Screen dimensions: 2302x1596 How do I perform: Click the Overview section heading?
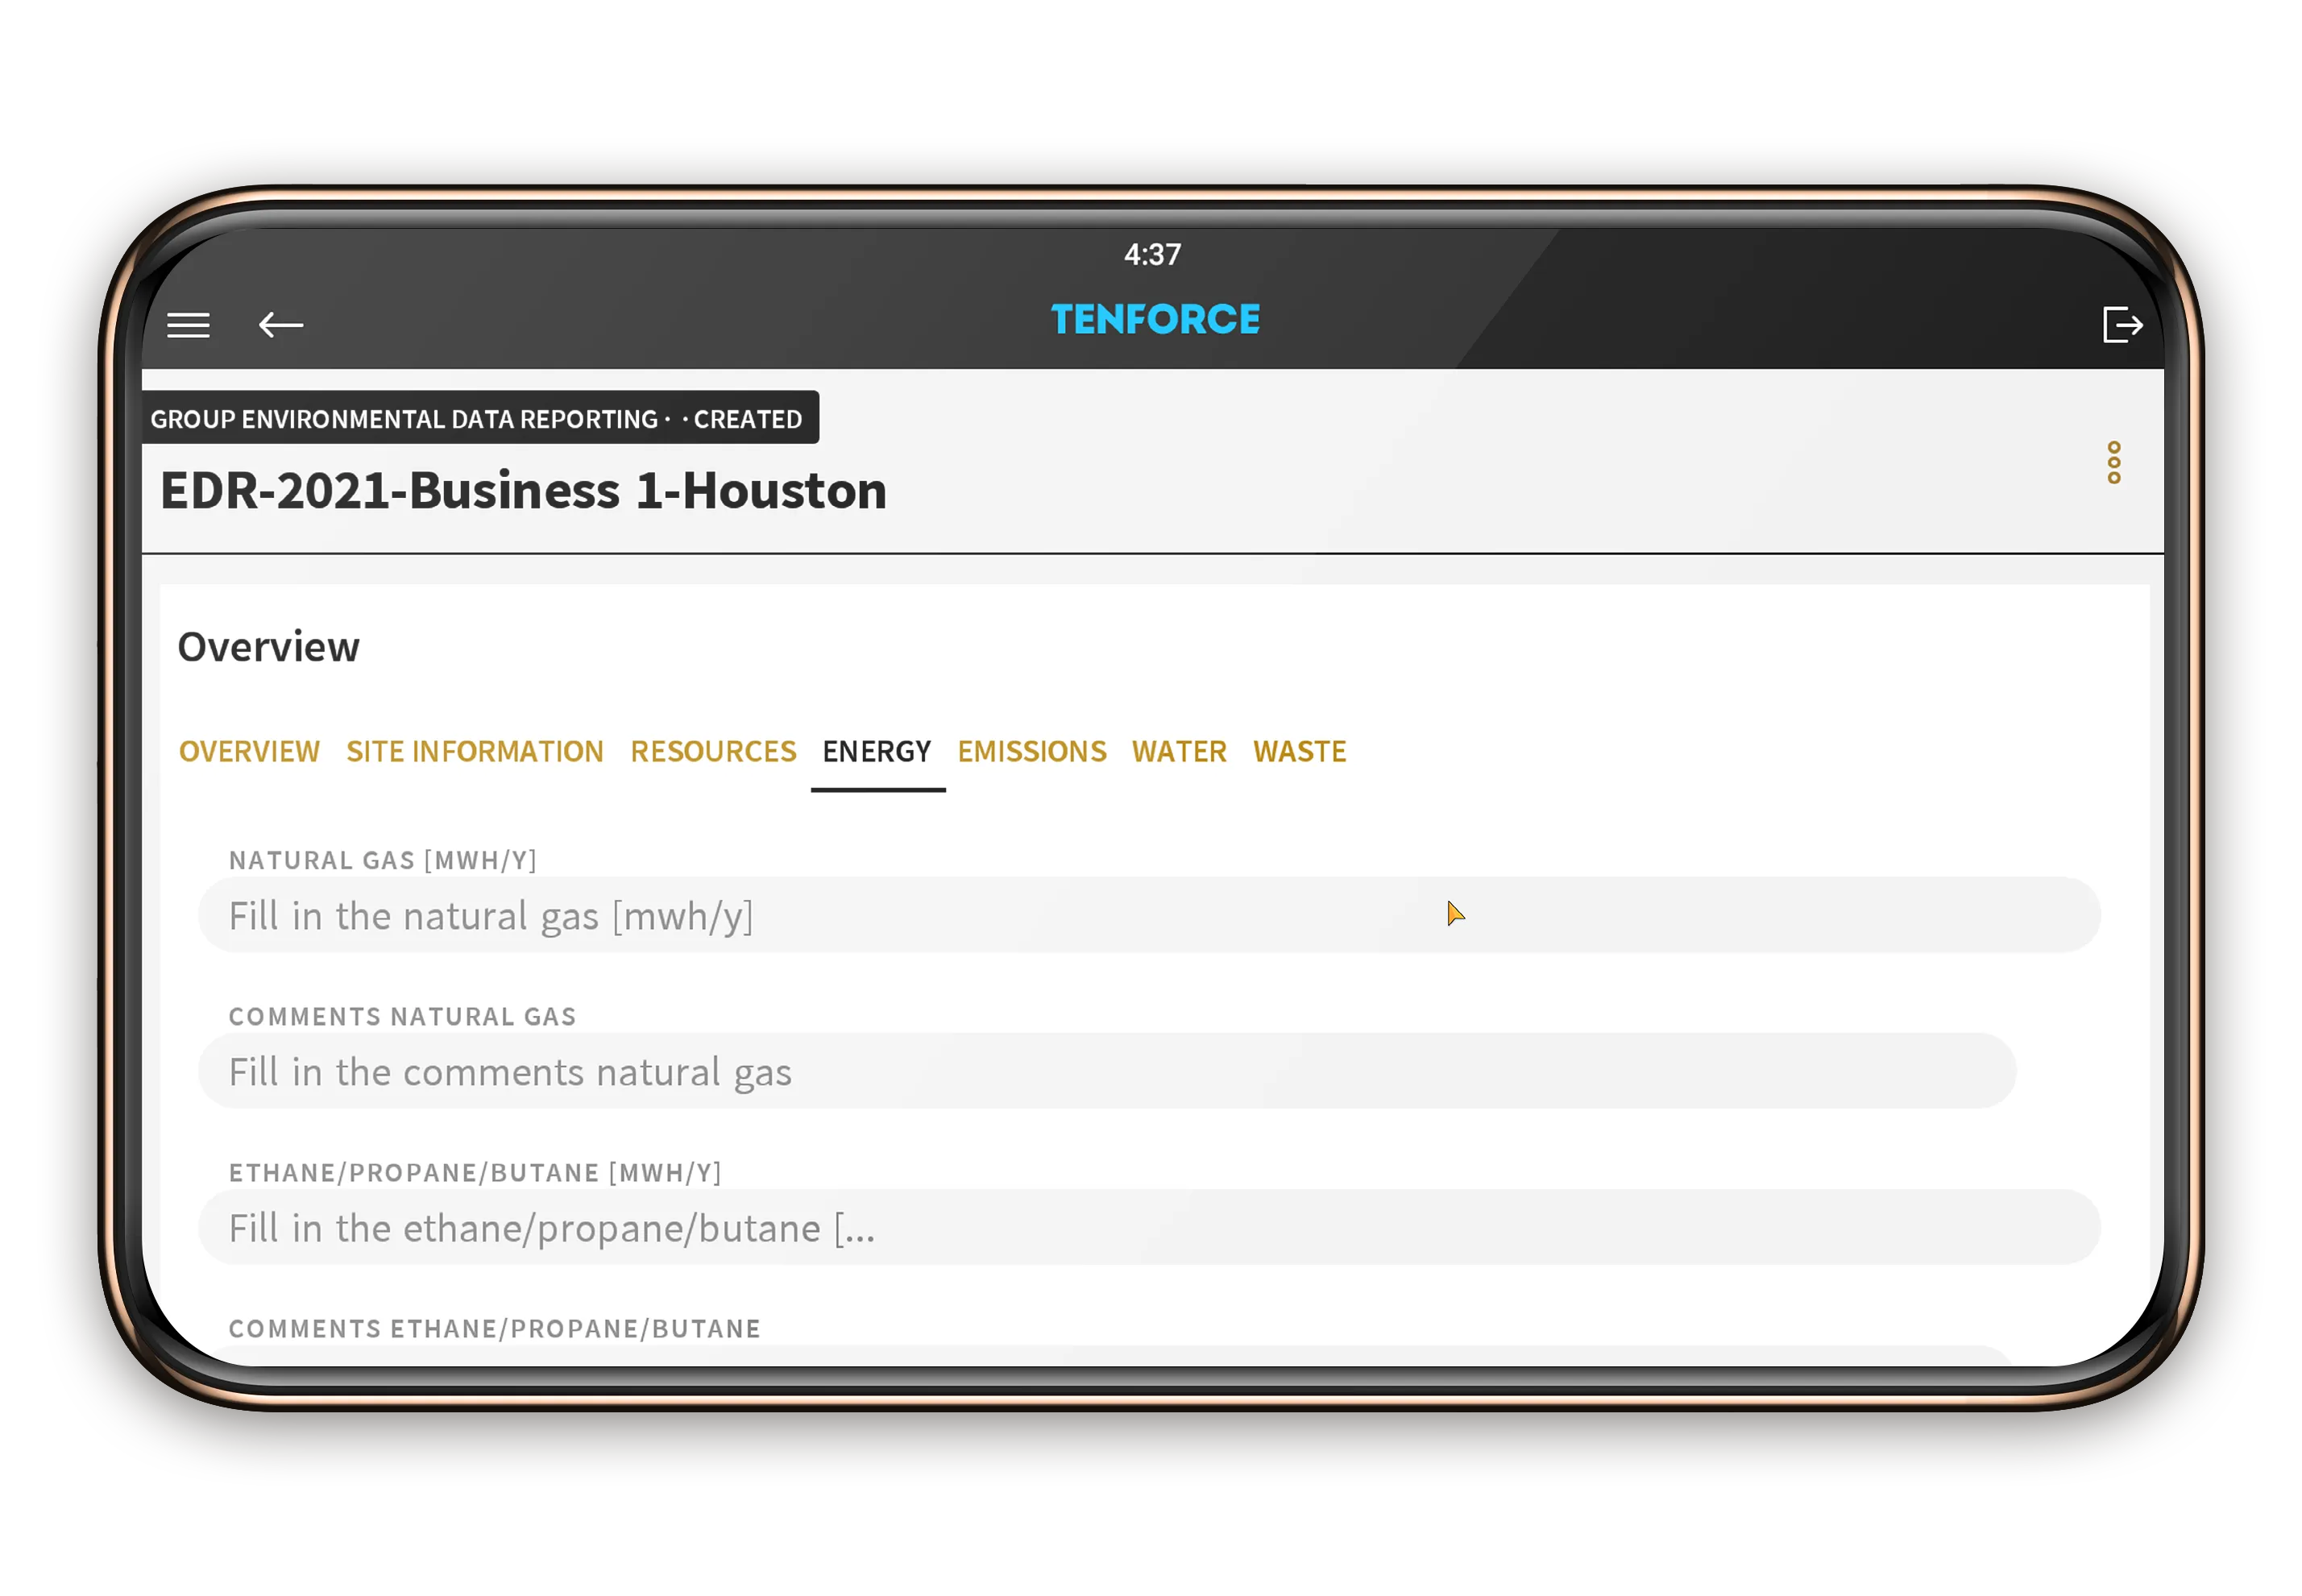tap(268, 647)
